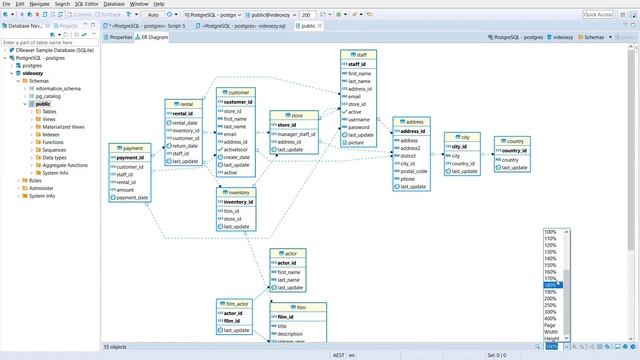The image size is (640, 360).
Task: Select the videoezy.sql editor tab
Action: (241, 26)
